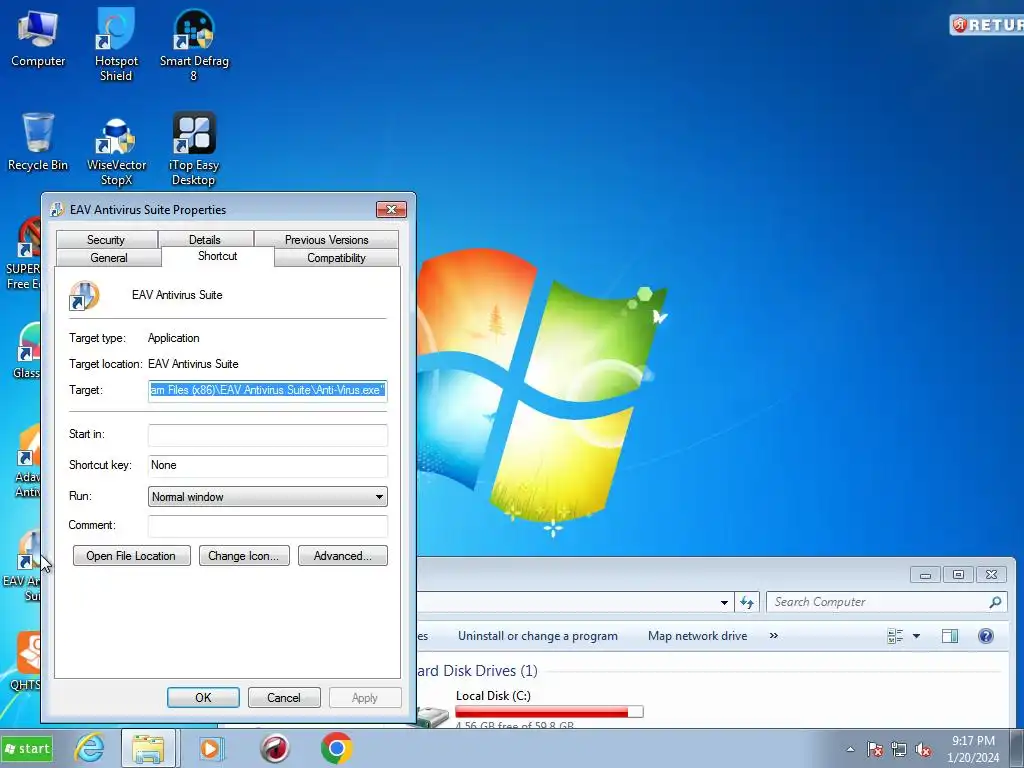Click the muted volume tray icon
Image resolution: width=1024 pixels, height=768 pixels.
[x=923, y=749]
